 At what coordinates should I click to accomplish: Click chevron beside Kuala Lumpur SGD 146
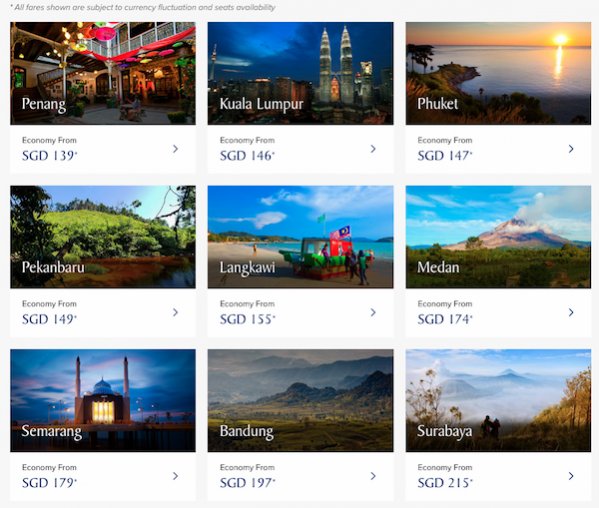click(373, 149)
